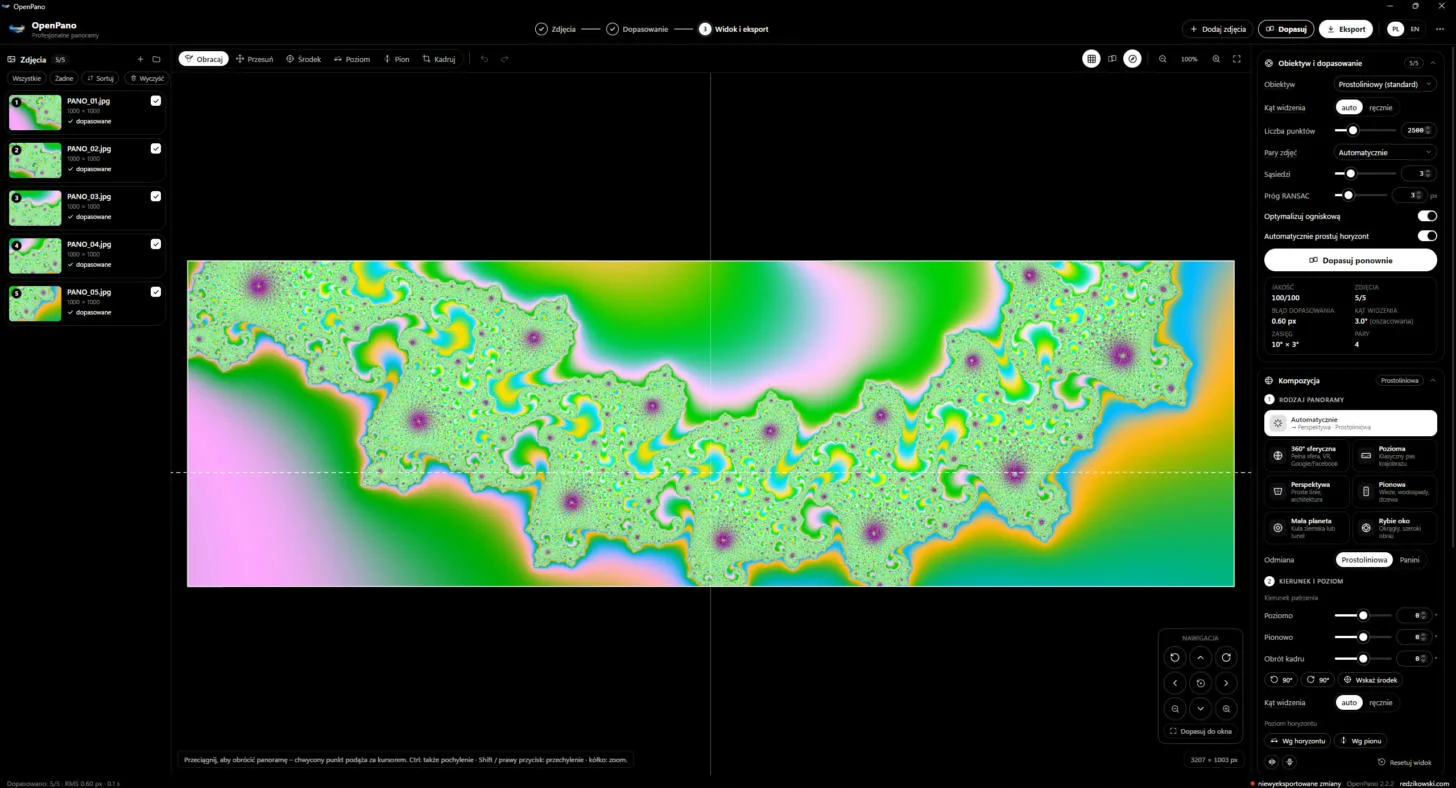Click the Wskaż środek button

tap(1371, 680)
